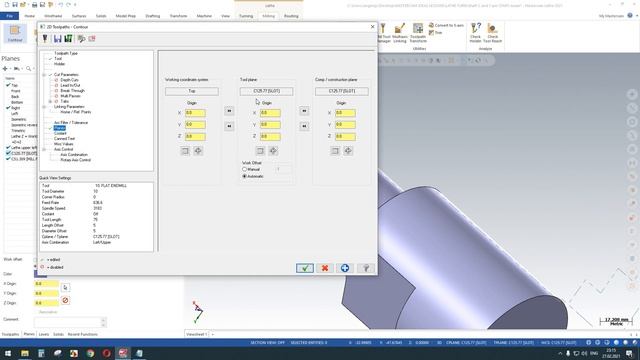Select Lead In/Out in the tree
The height and width of the screenshot is (360, 640).
coord(70,85)
